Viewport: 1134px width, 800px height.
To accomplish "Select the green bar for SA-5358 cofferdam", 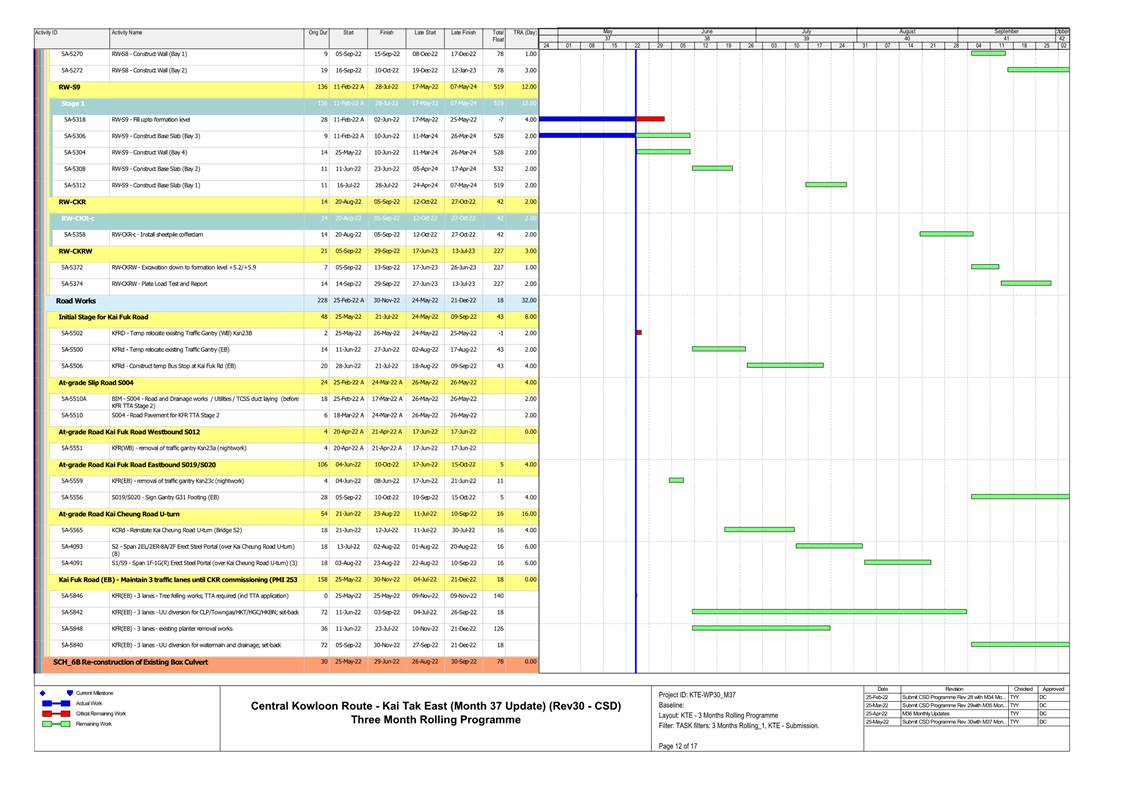I will pos(946,234).
